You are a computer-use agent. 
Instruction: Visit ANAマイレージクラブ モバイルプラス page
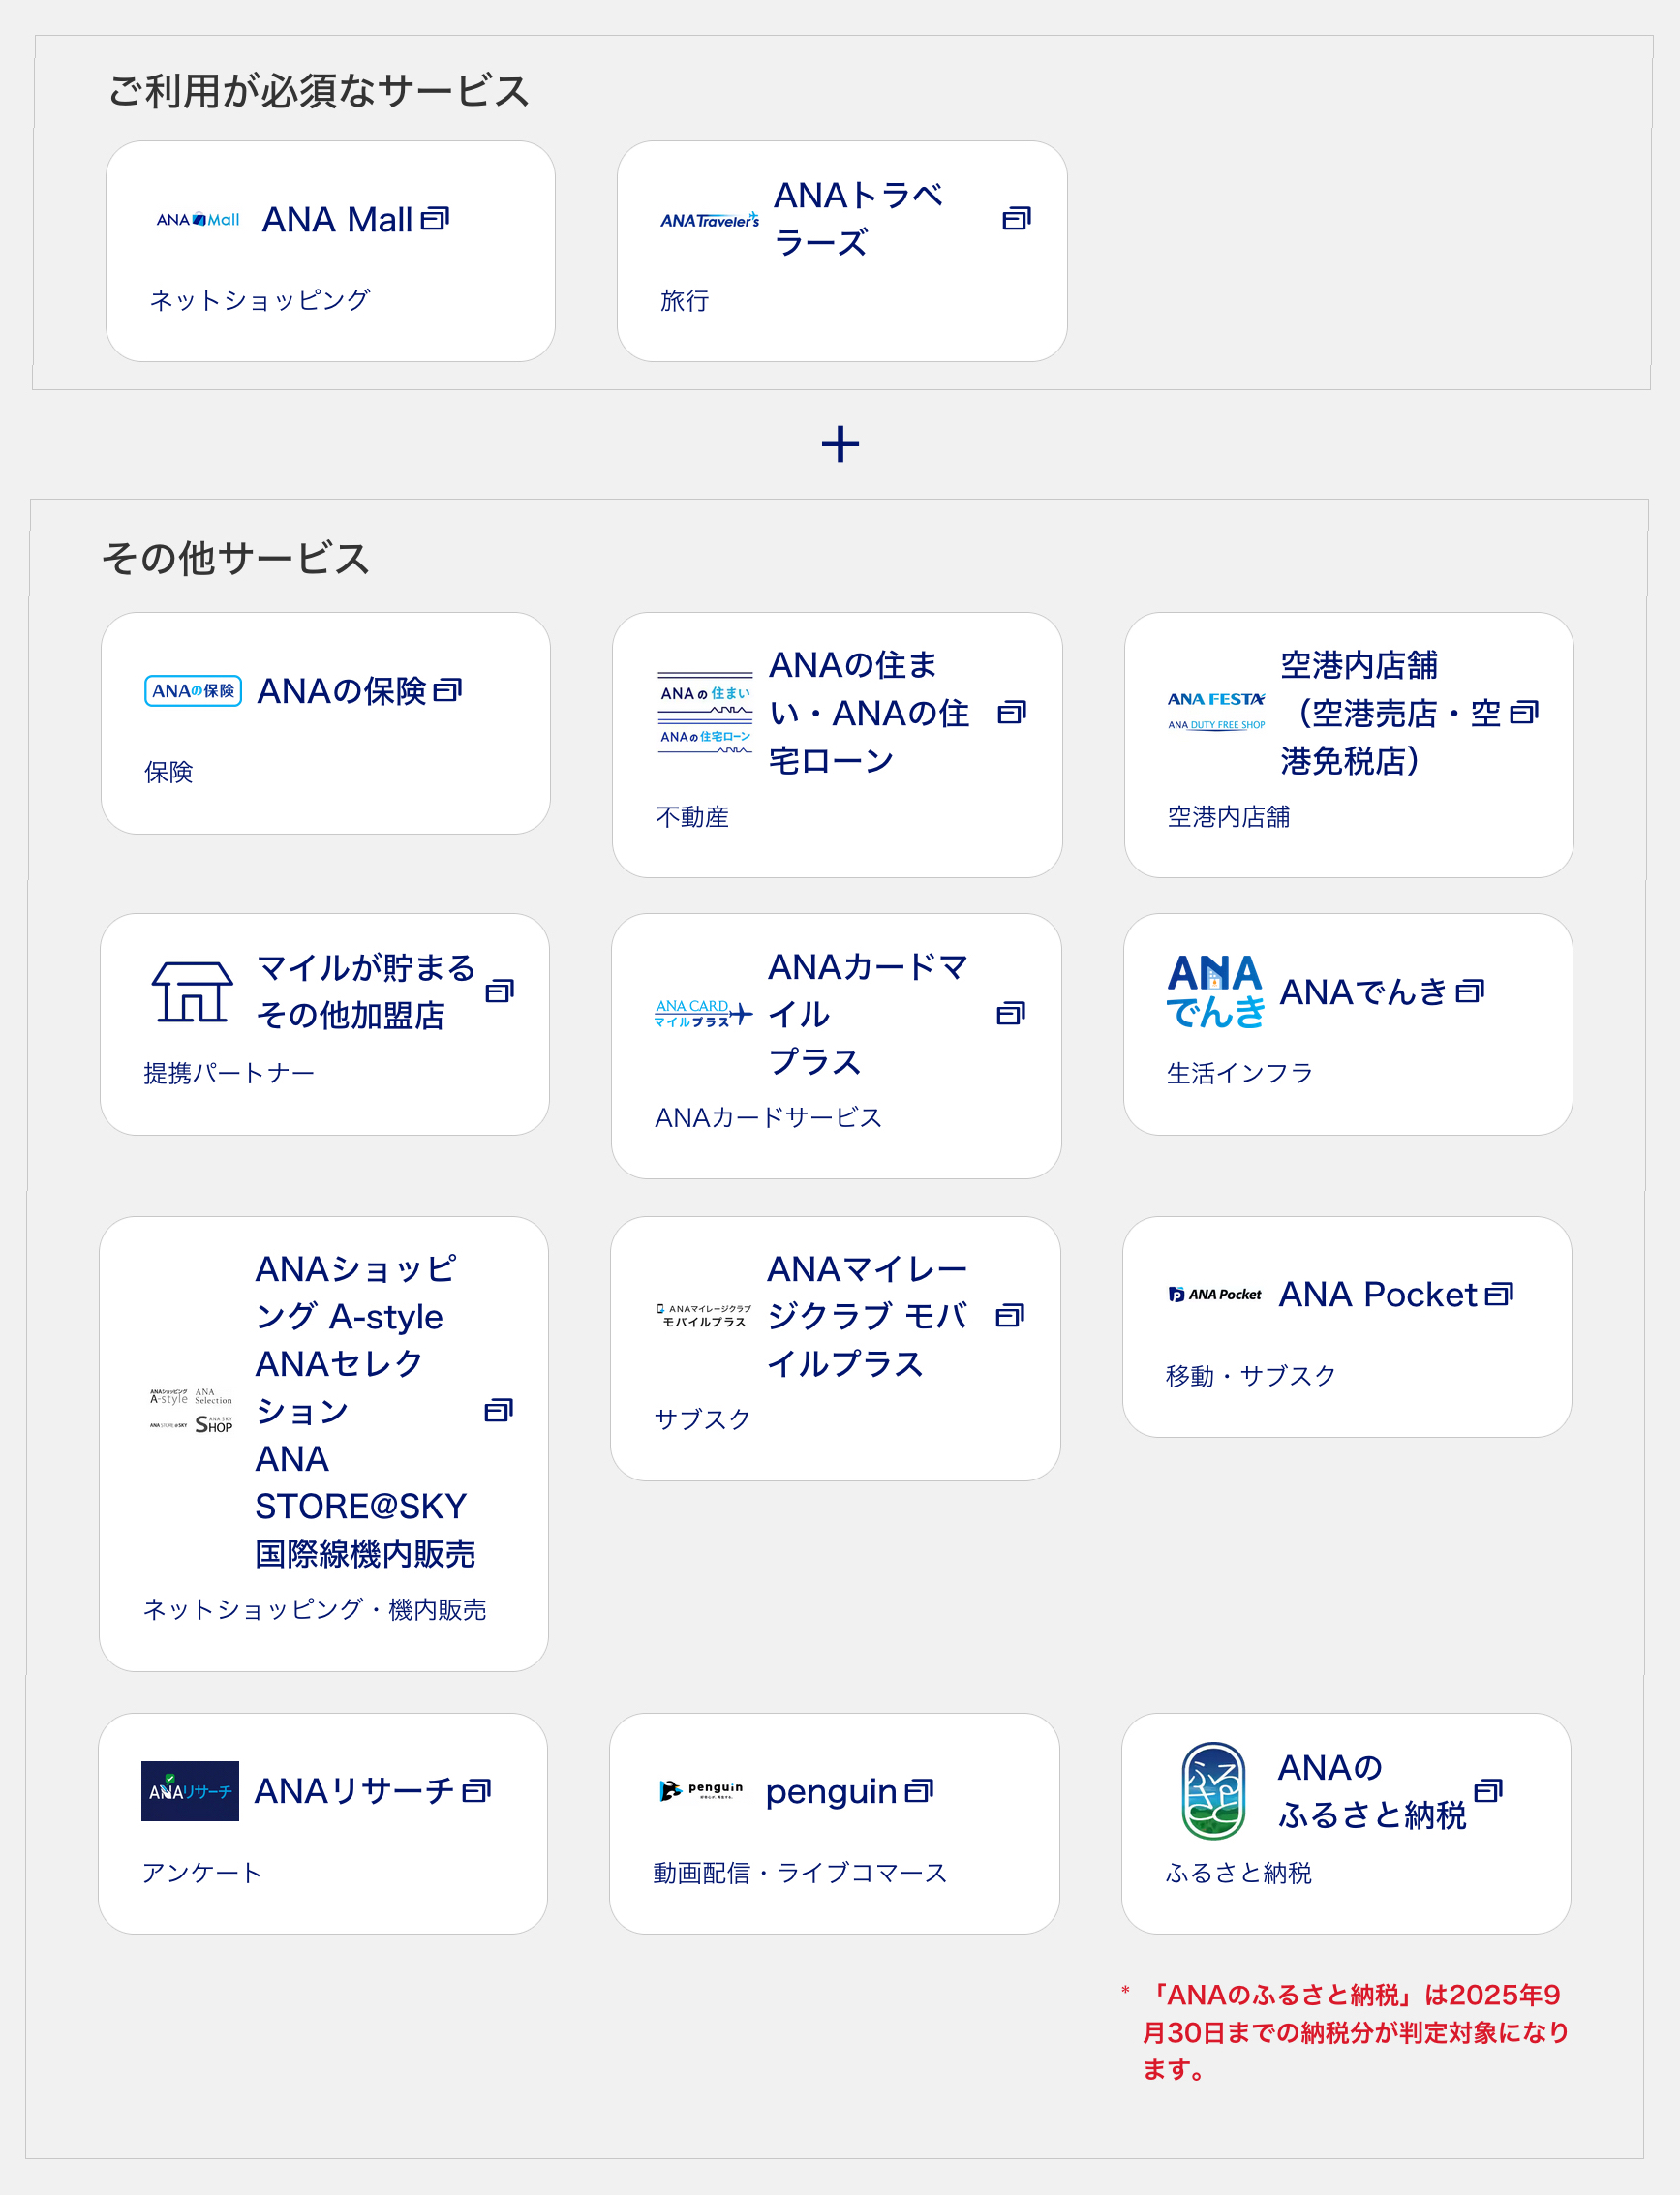coord(867,1316)
